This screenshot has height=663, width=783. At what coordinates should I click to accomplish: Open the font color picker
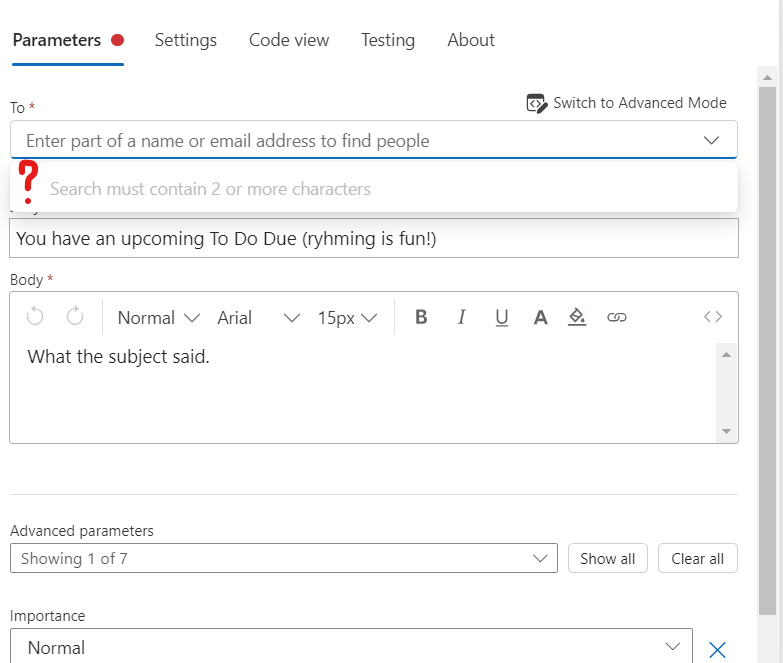pyautogui.click(x=540, y=318)
